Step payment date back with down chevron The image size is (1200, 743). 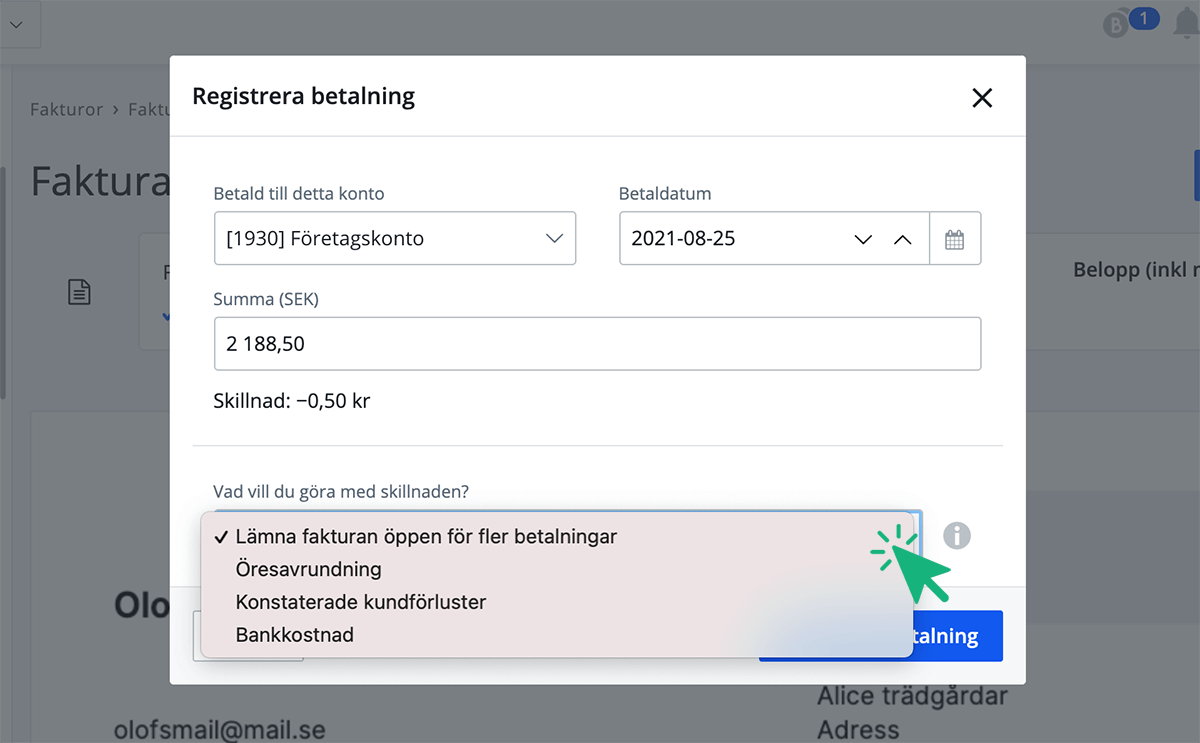(x=863, y=240)
